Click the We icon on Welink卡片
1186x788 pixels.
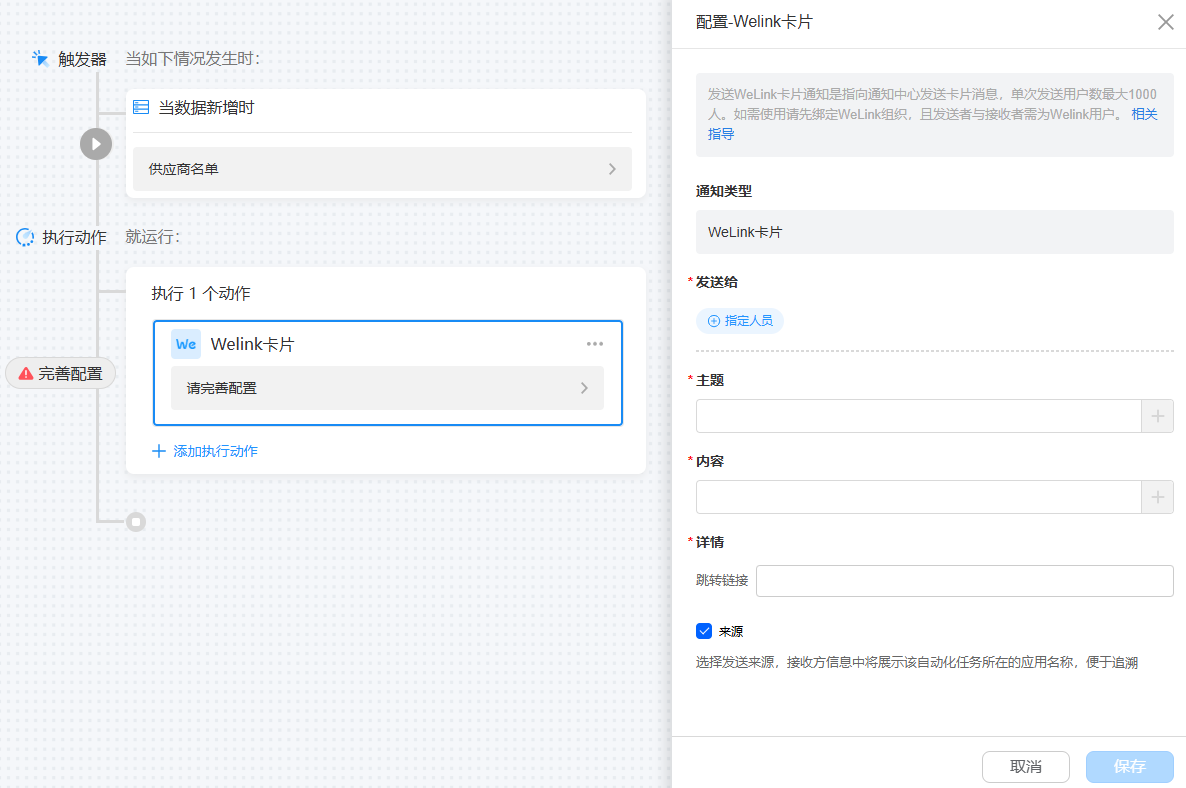tap(186, 344)
